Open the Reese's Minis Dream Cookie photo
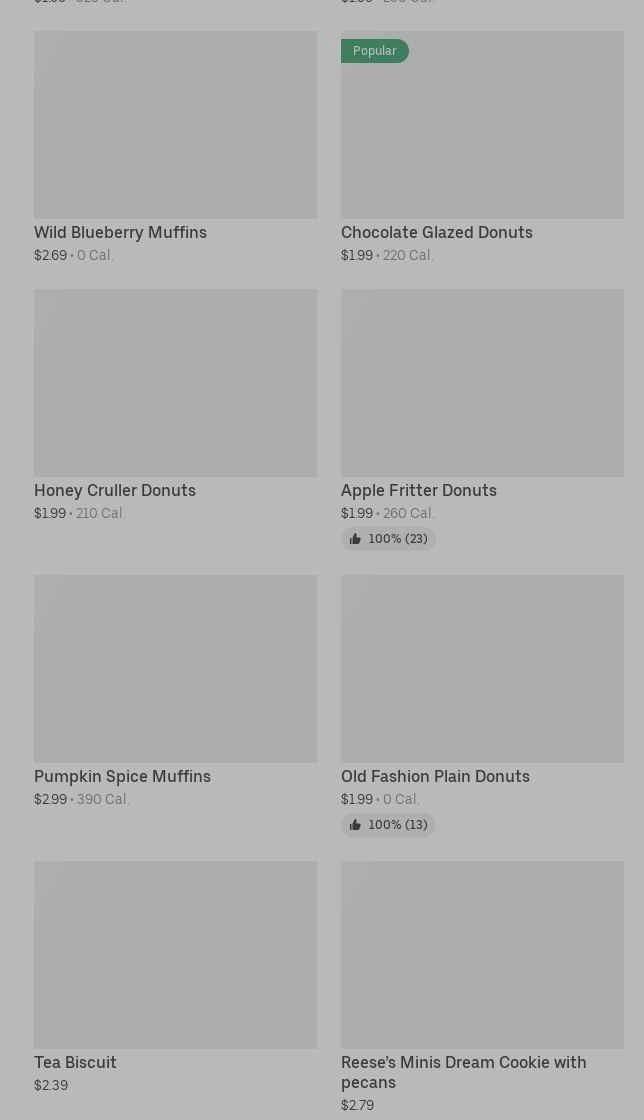644x1120 pixels. coord(482,955)
